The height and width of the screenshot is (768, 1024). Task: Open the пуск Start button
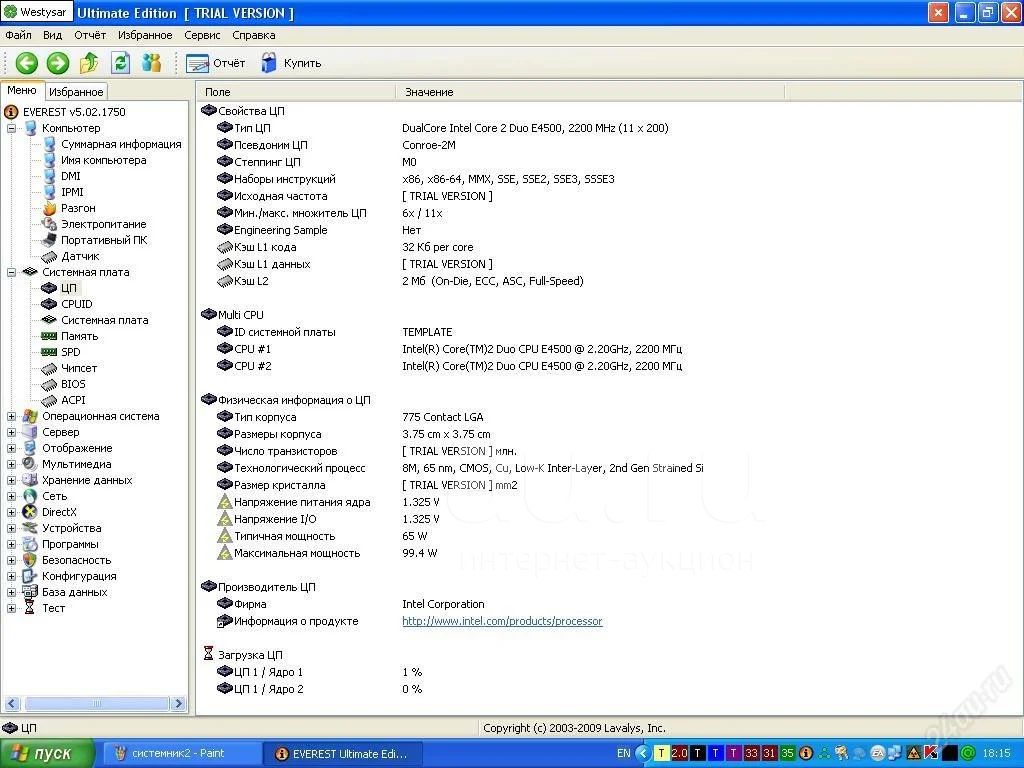tap(46, 754)
